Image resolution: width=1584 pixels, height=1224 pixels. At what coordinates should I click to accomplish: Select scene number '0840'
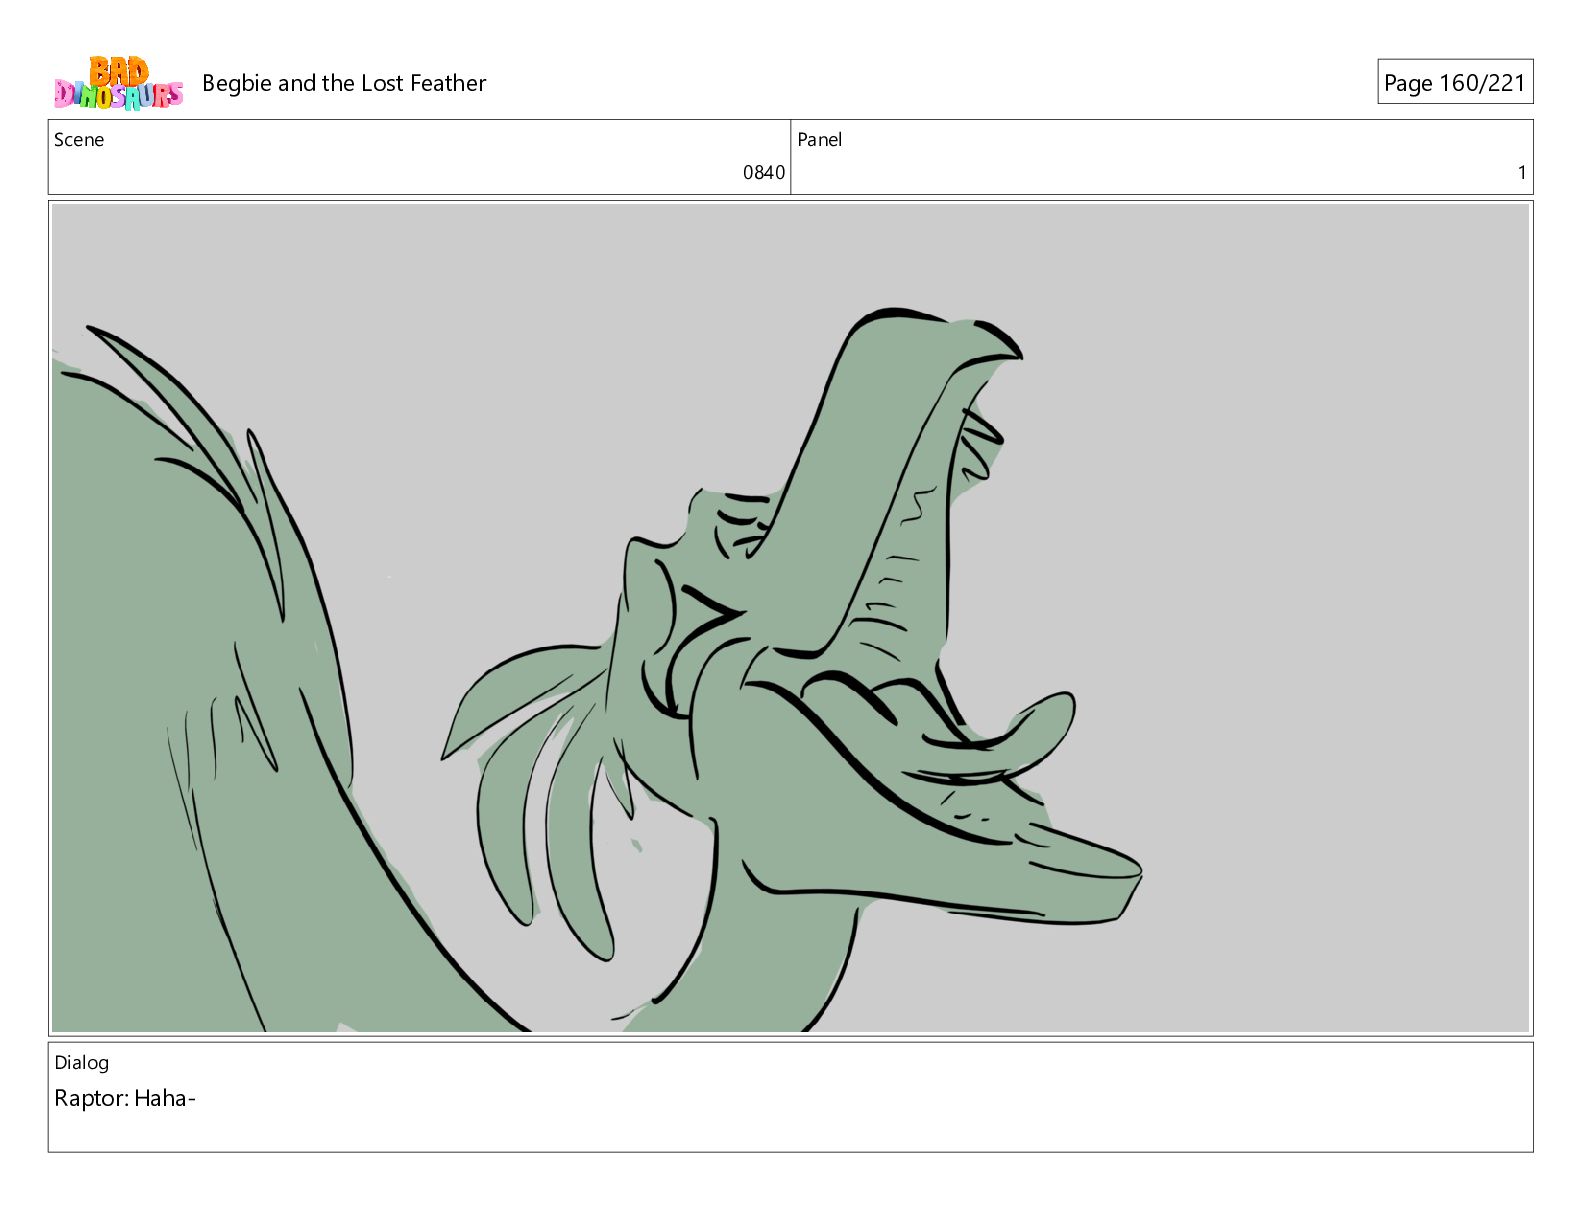click(x=764, y=172)
